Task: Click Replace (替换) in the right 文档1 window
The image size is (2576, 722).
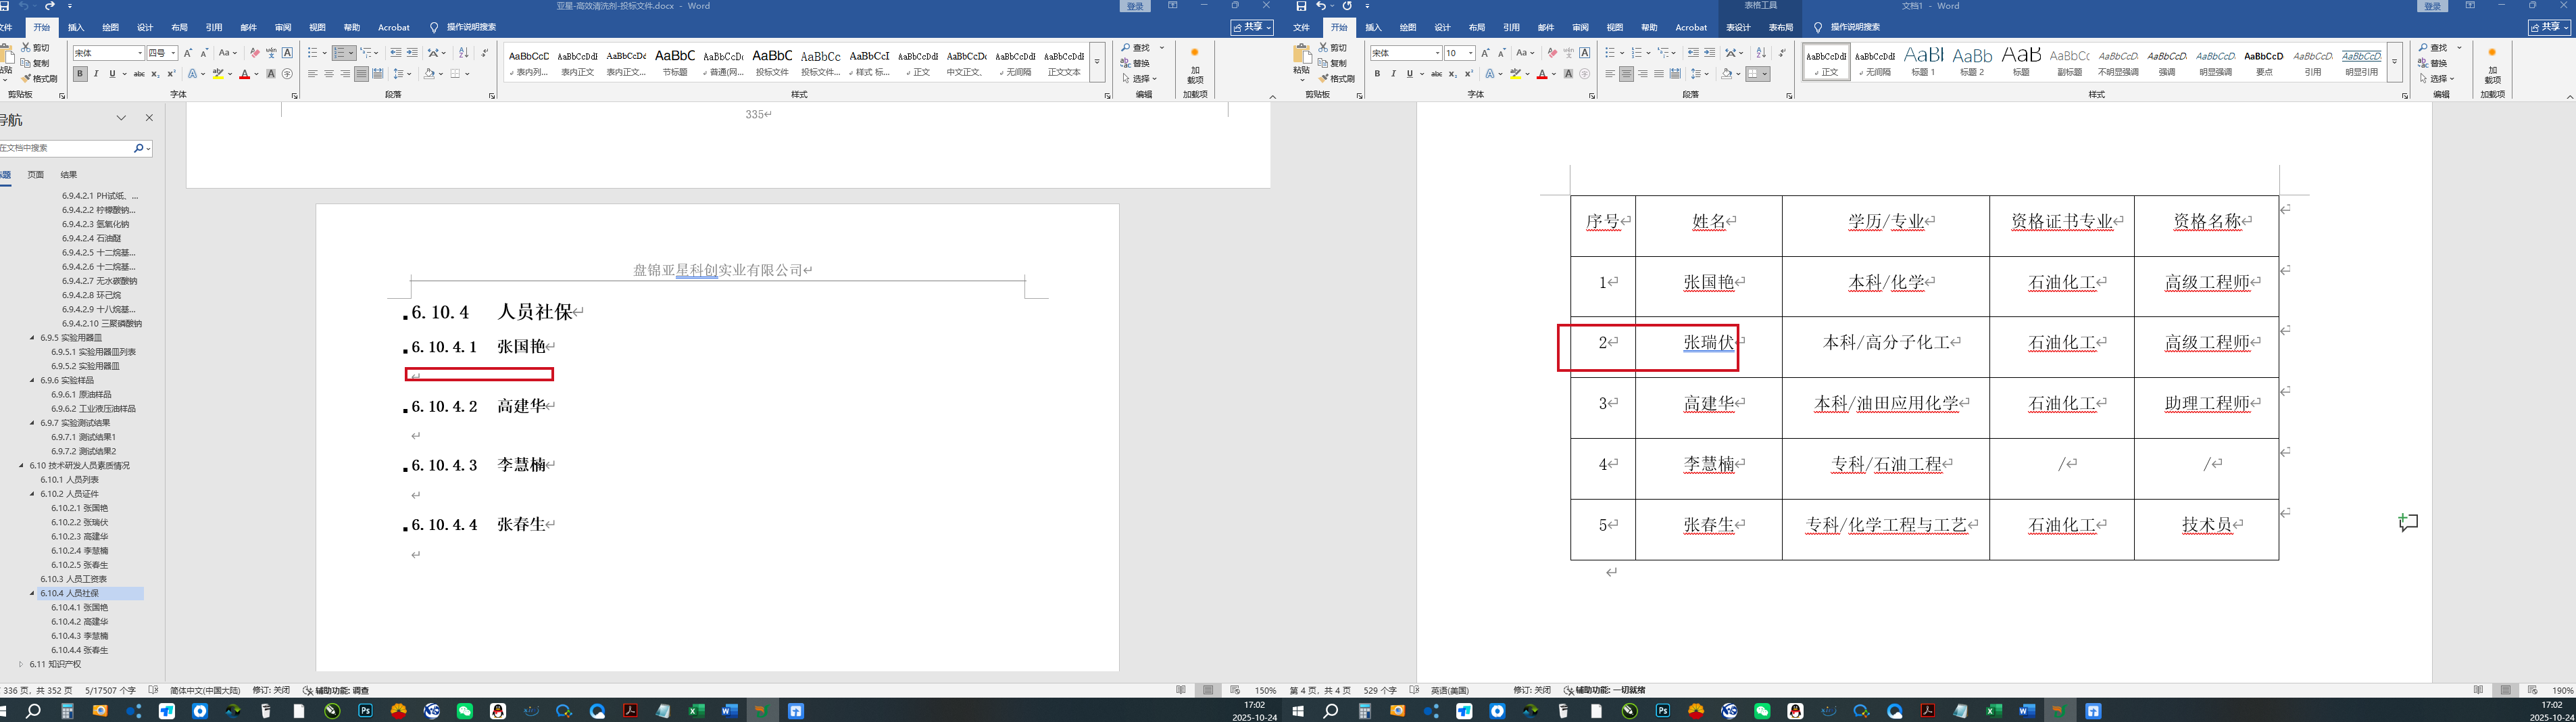Action: point(2434,63)
